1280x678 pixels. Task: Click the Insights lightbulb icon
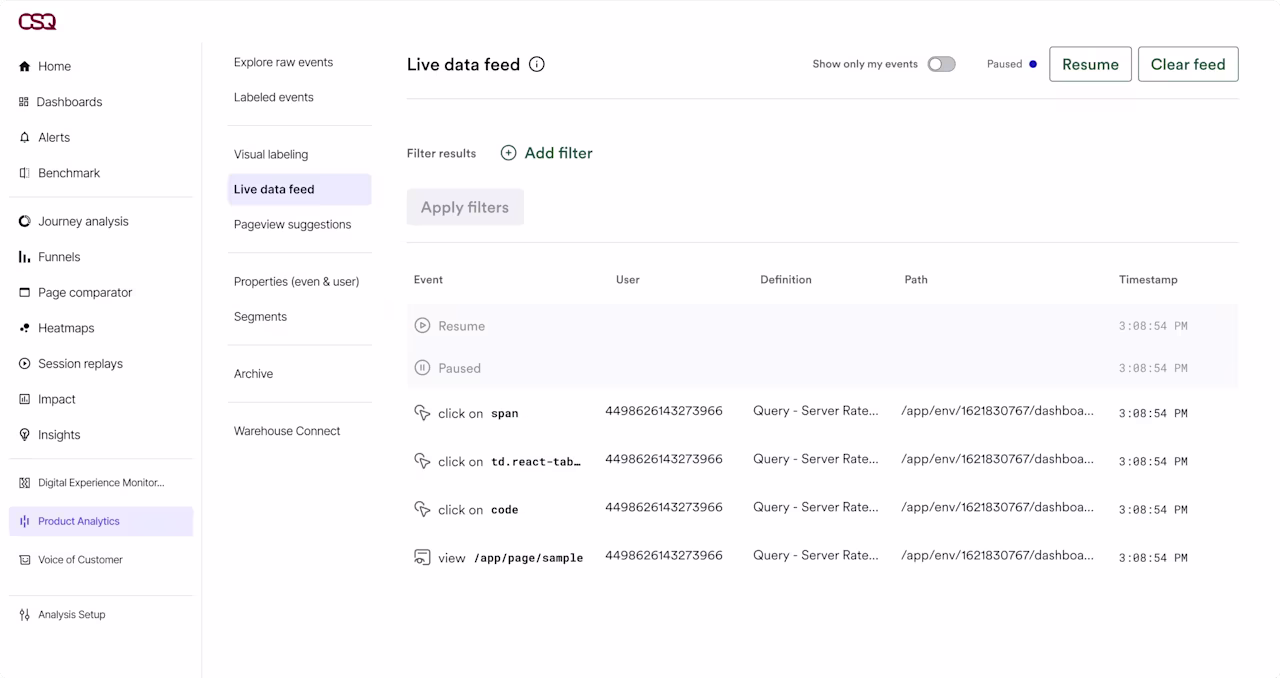[x=25, y=435]
